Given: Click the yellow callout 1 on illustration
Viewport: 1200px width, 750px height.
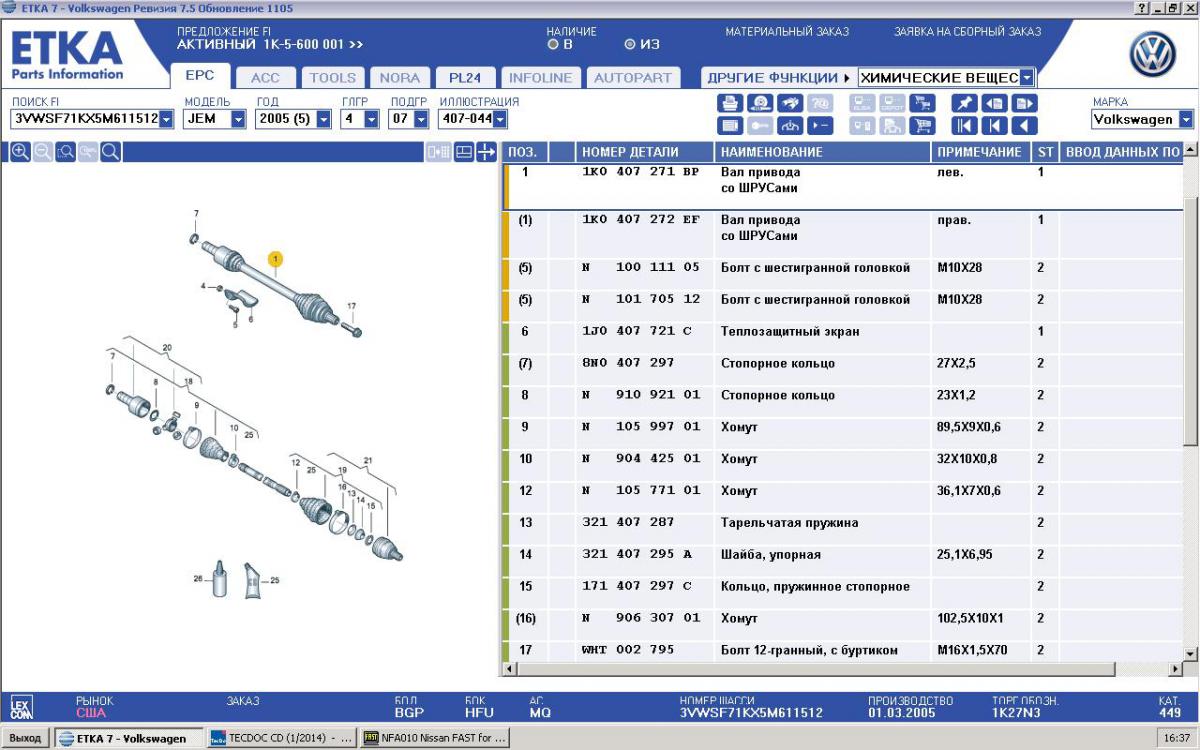Looking at the screenshot, I should tap(275, 260).
